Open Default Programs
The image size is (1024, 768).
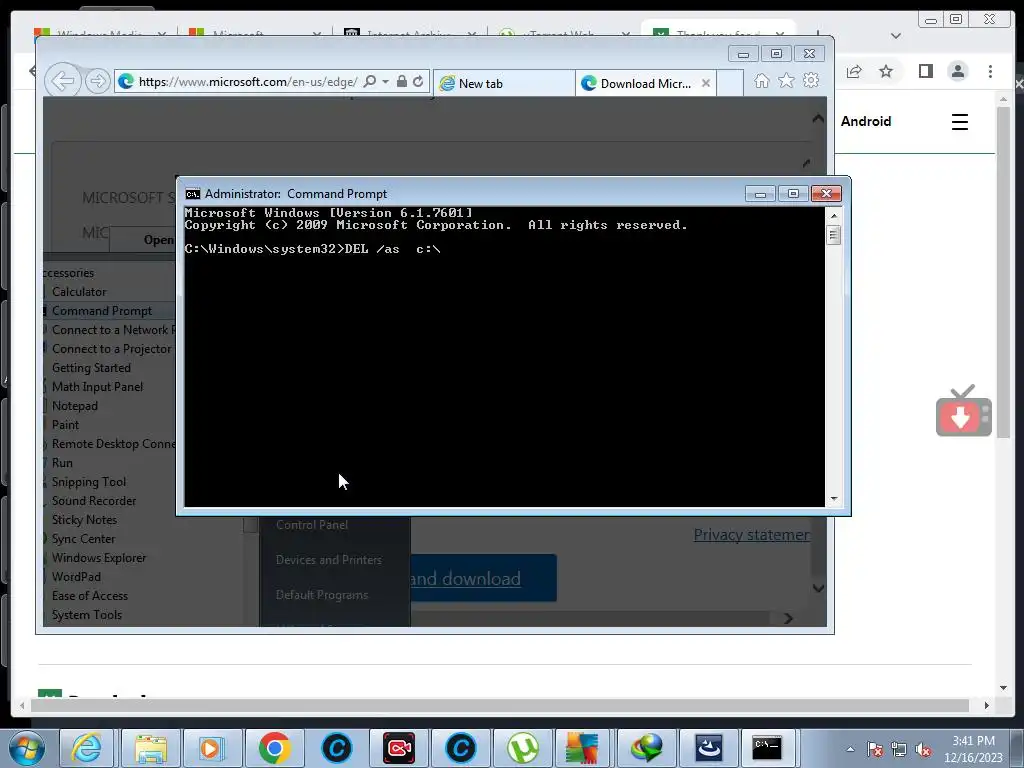(322, 595)
